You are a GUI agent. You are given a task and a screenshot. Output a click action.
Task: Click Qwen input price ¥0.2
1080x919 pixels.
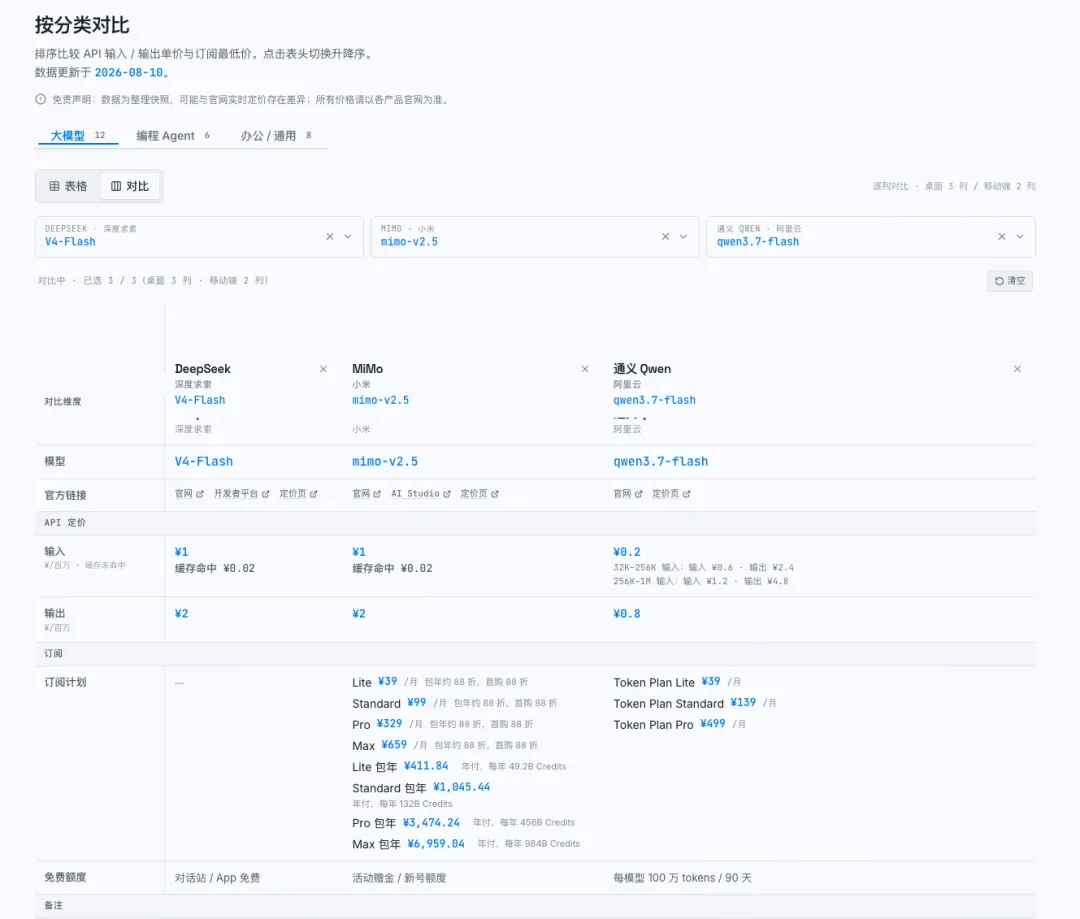tap(627, 552)
